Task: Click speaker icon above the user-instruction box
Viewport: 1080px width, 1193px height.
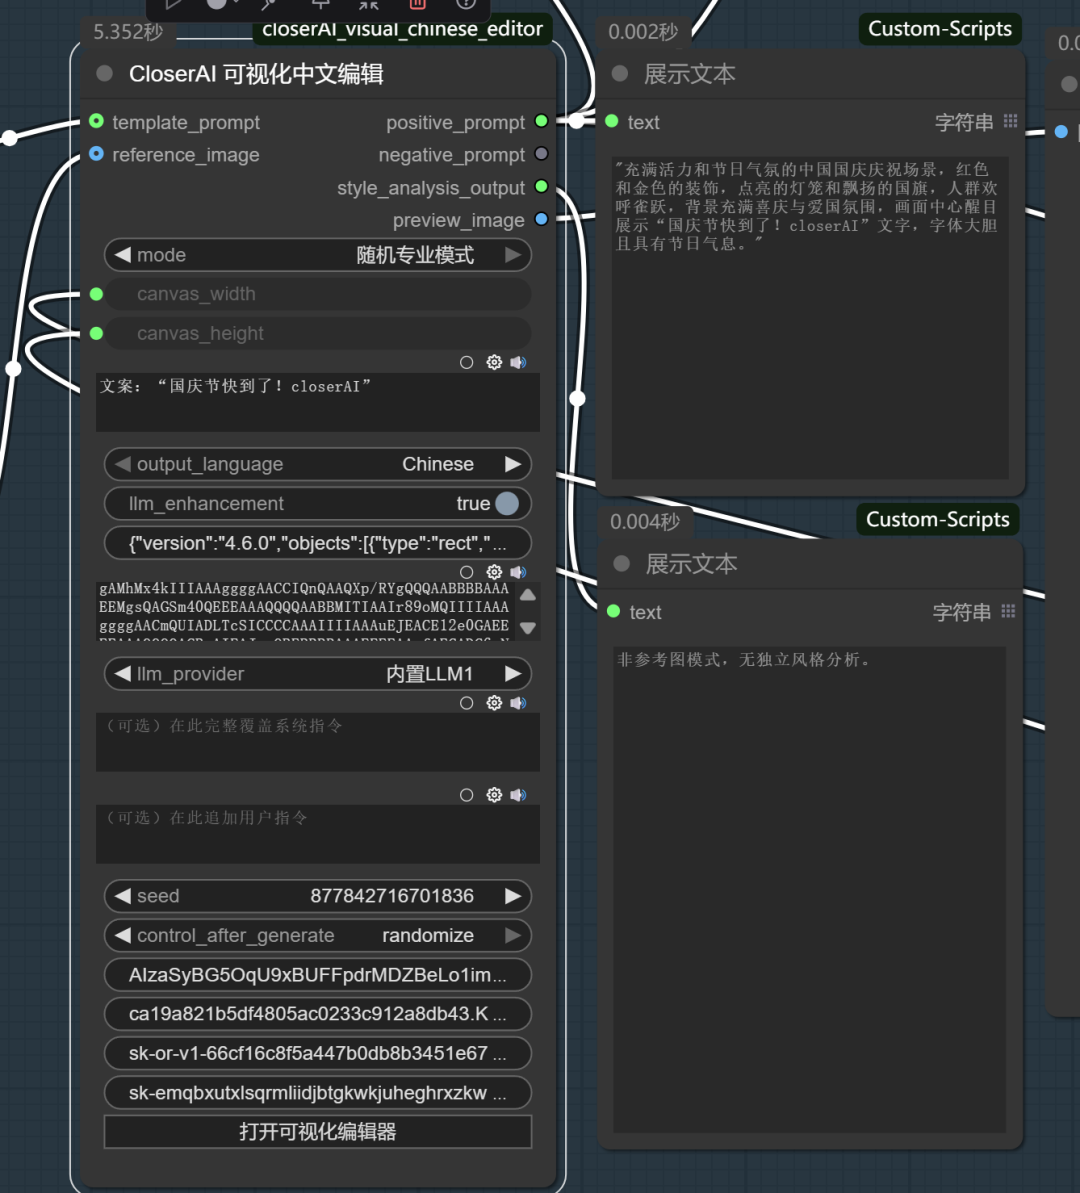Action: point(518,794)
